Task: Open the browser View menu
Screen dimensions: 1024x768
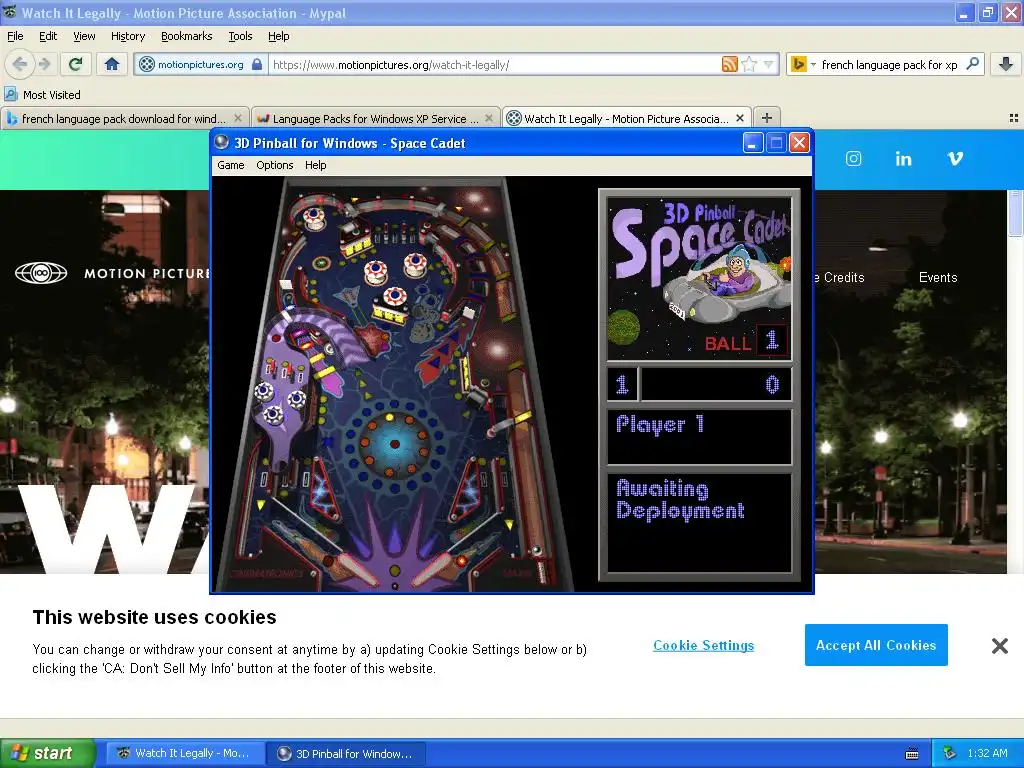Action: click(x=84, y=36)
